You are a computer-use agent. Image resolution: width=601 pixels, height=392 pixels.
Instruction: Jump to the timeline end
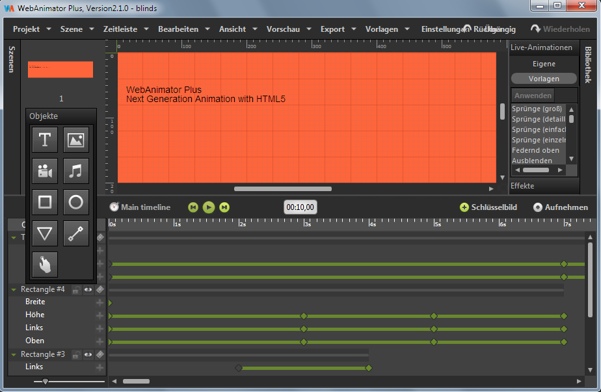click(x=224, y=207)
